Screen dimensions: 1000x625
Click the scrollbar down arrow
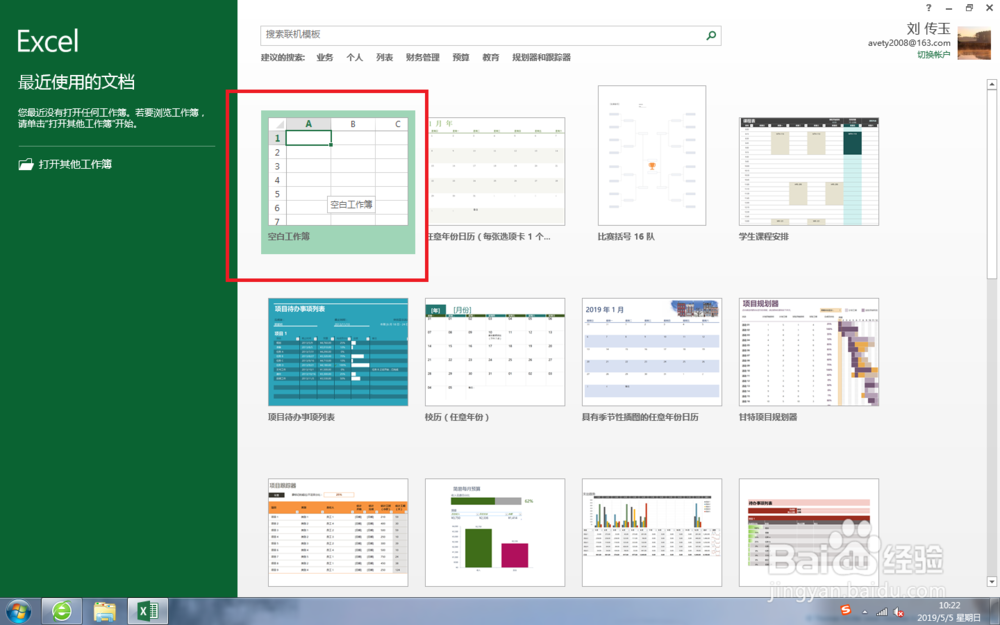pos(992,582)
